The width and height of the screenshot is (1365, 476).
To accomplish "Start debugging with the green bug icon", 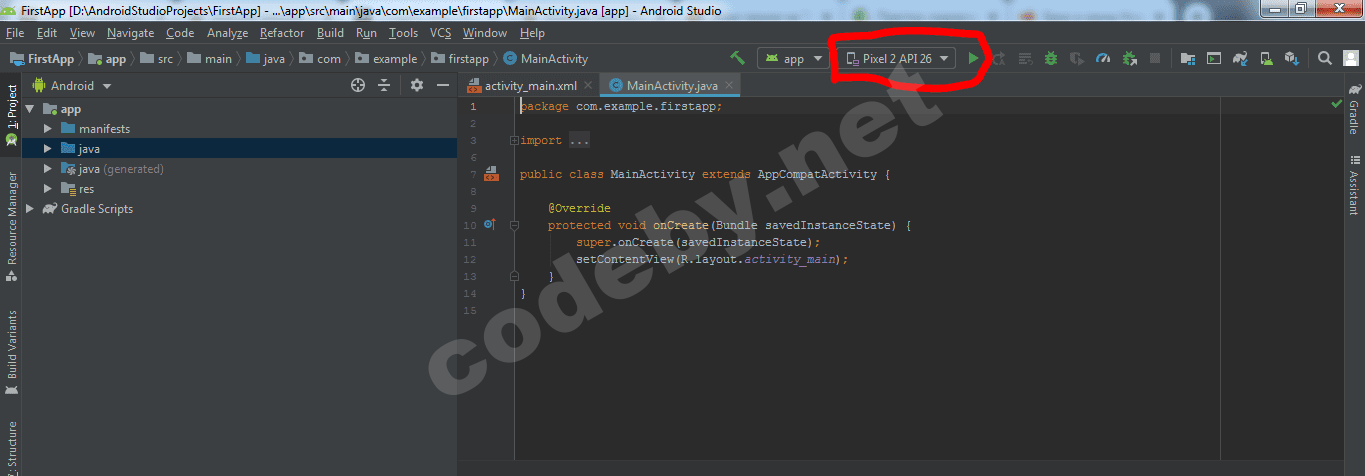I will 1051,58.
